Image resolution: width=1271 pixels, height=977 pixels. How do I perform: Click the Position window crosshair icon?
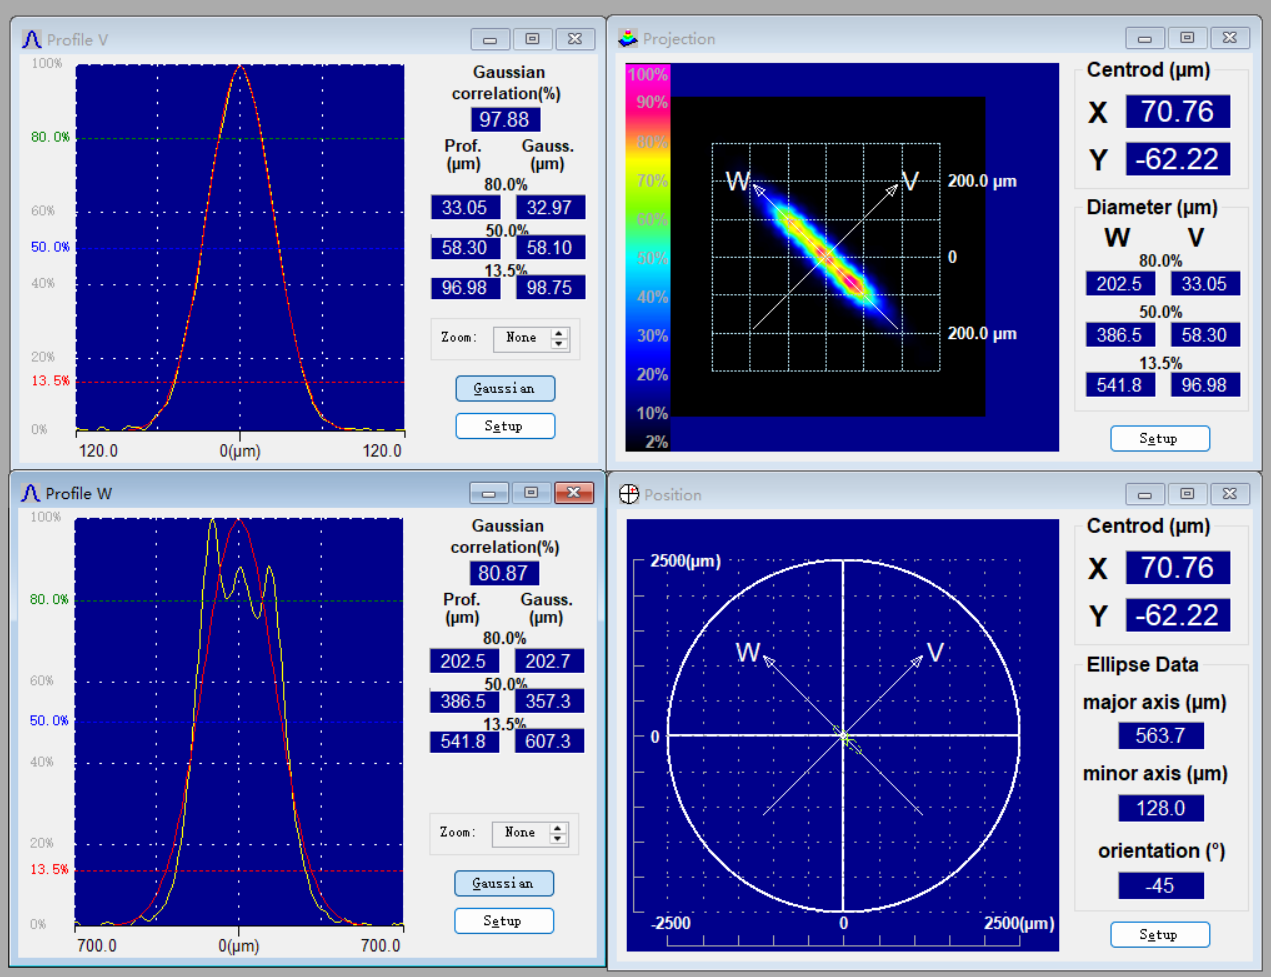tap(629, 494)
